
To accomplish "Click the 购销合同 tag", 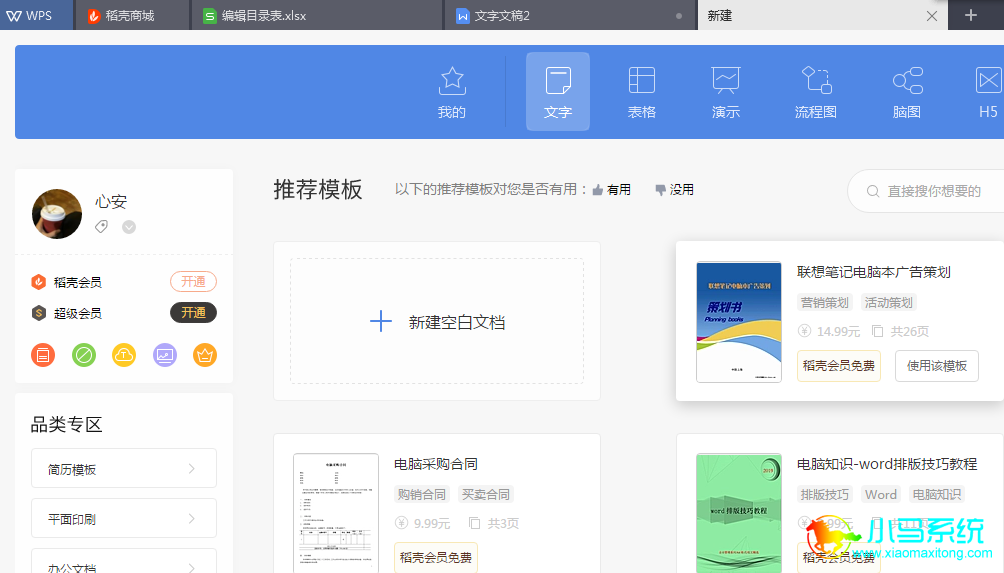I will point(421,494).
